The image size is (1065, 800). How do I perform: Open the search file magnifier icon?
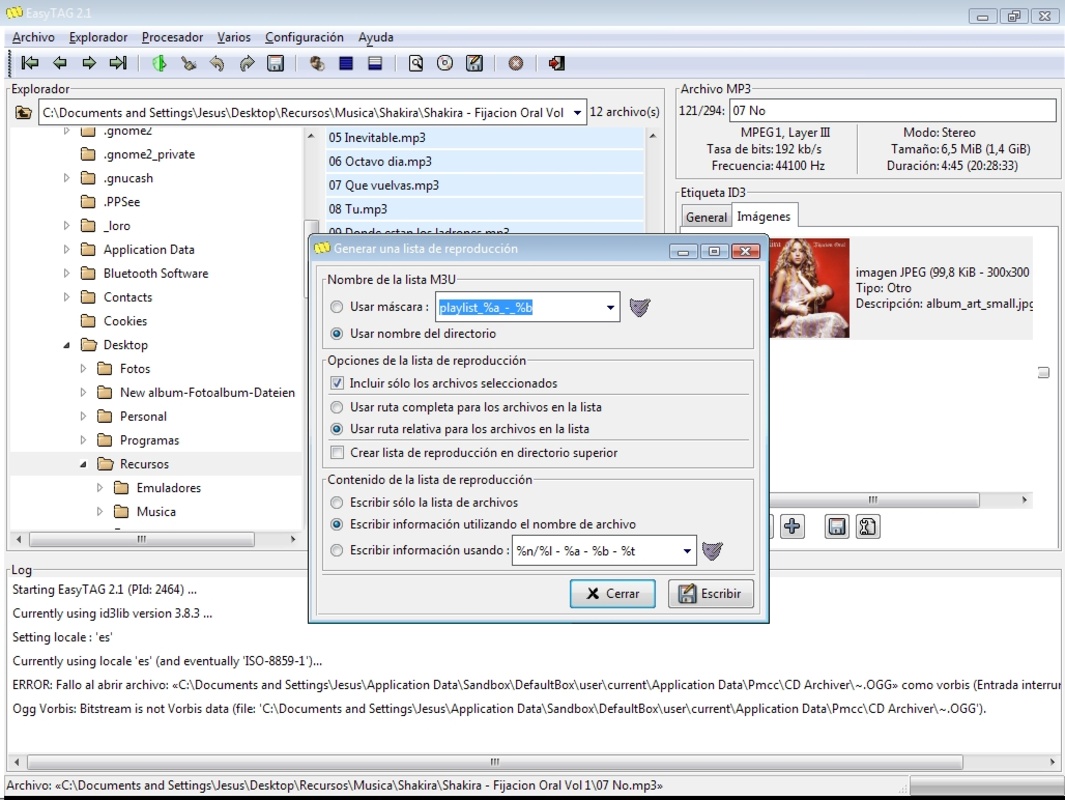point(416,63)
